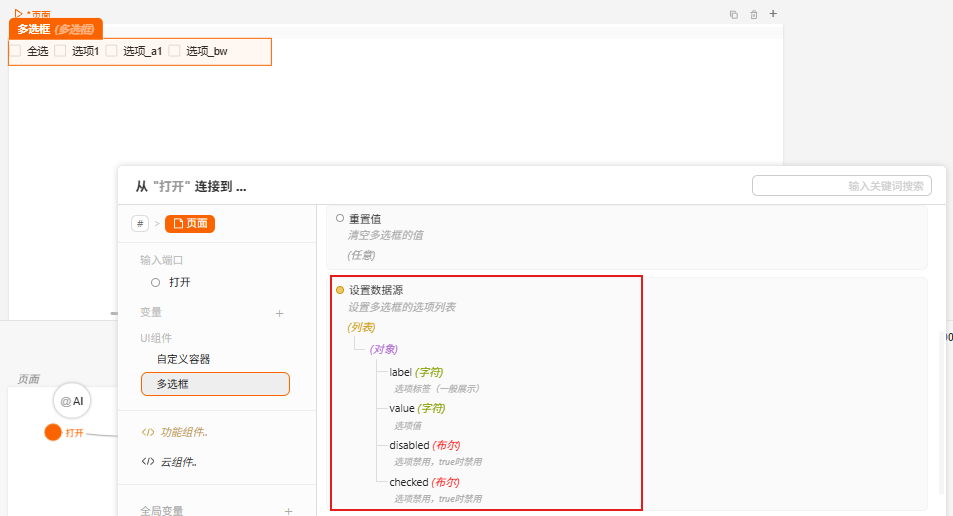The image size is (953, 516).
Task: Click the trash delete icon above the canvas
Action: [754, 15]
